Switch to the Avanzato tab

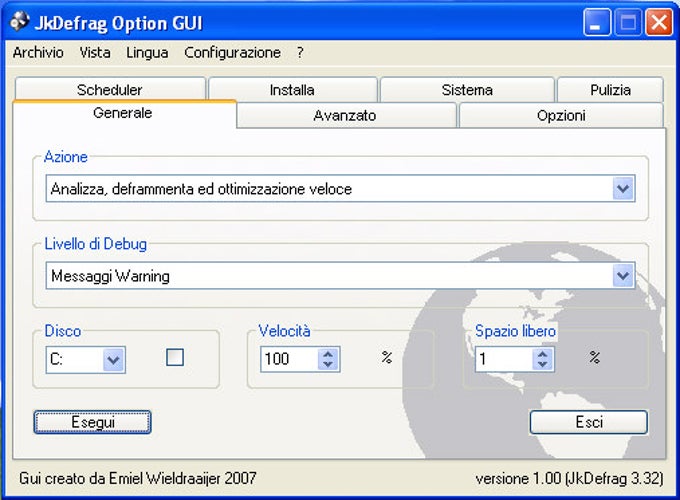pos(345,115)
